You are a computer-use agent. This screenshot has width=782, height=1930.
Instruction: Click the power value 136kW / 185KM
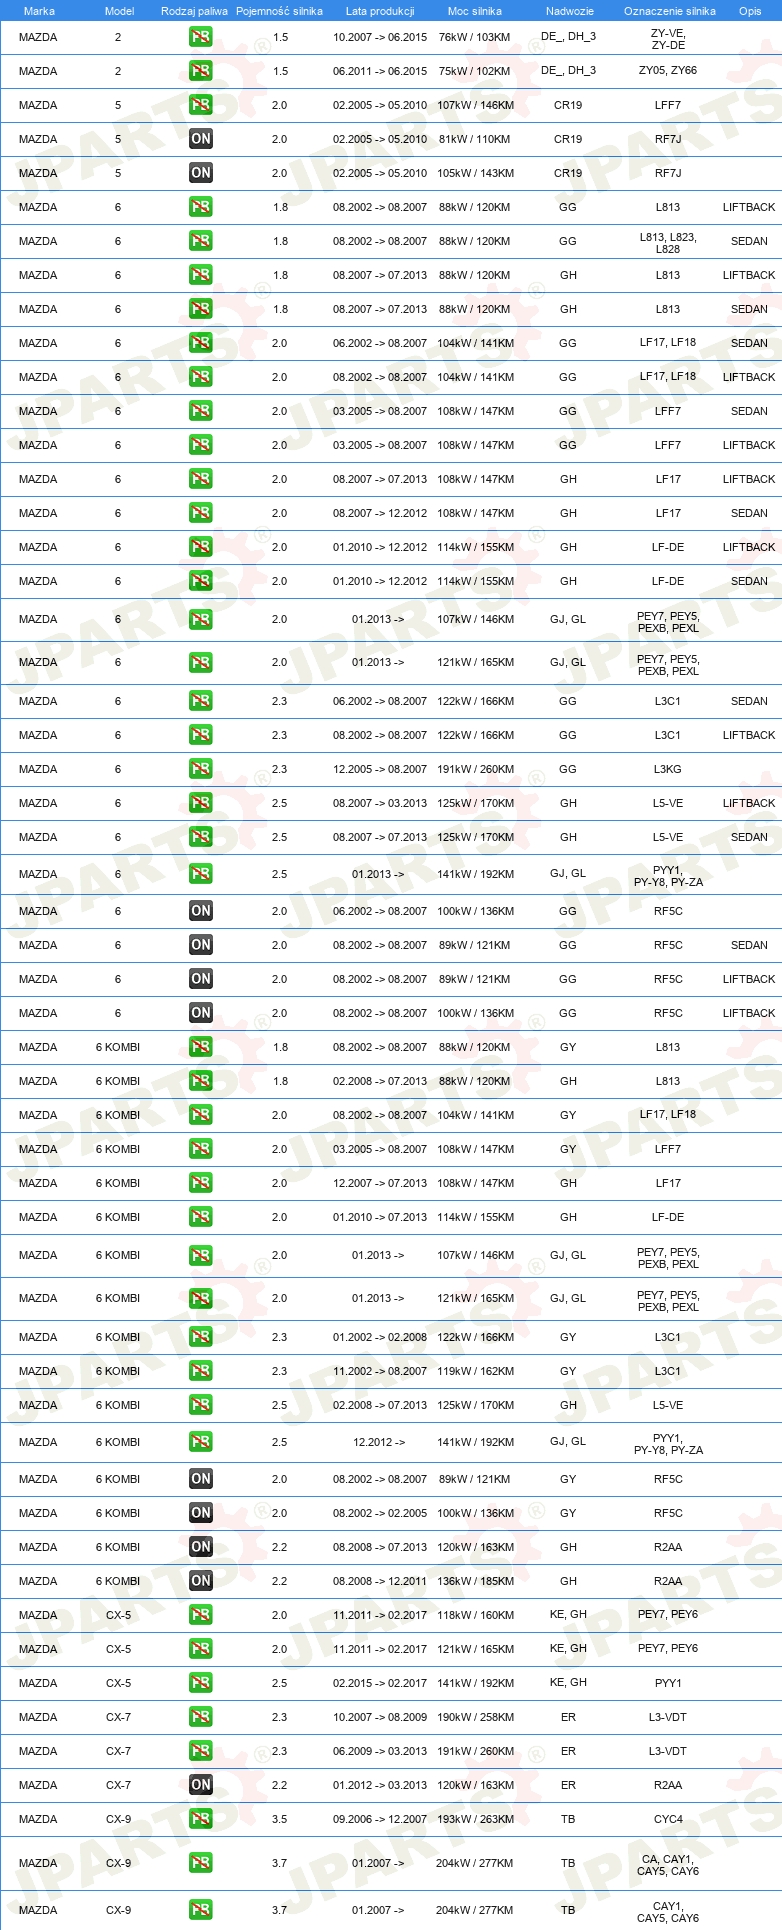[475, 1581]
